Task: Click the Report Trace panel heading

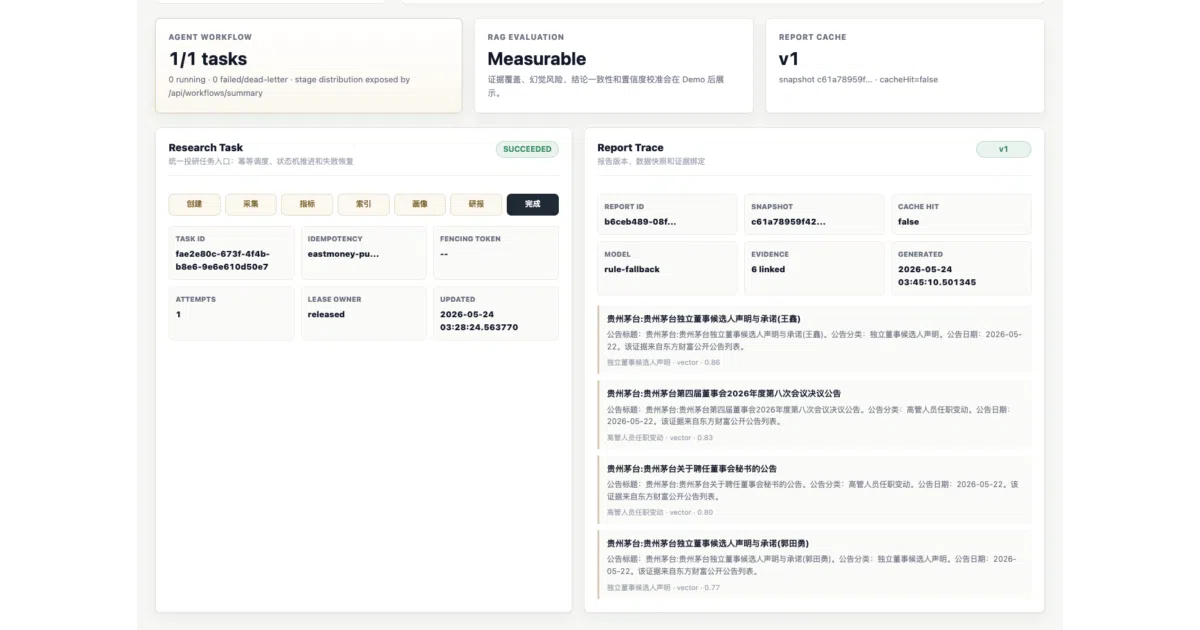Action: (x=630, y=147)
